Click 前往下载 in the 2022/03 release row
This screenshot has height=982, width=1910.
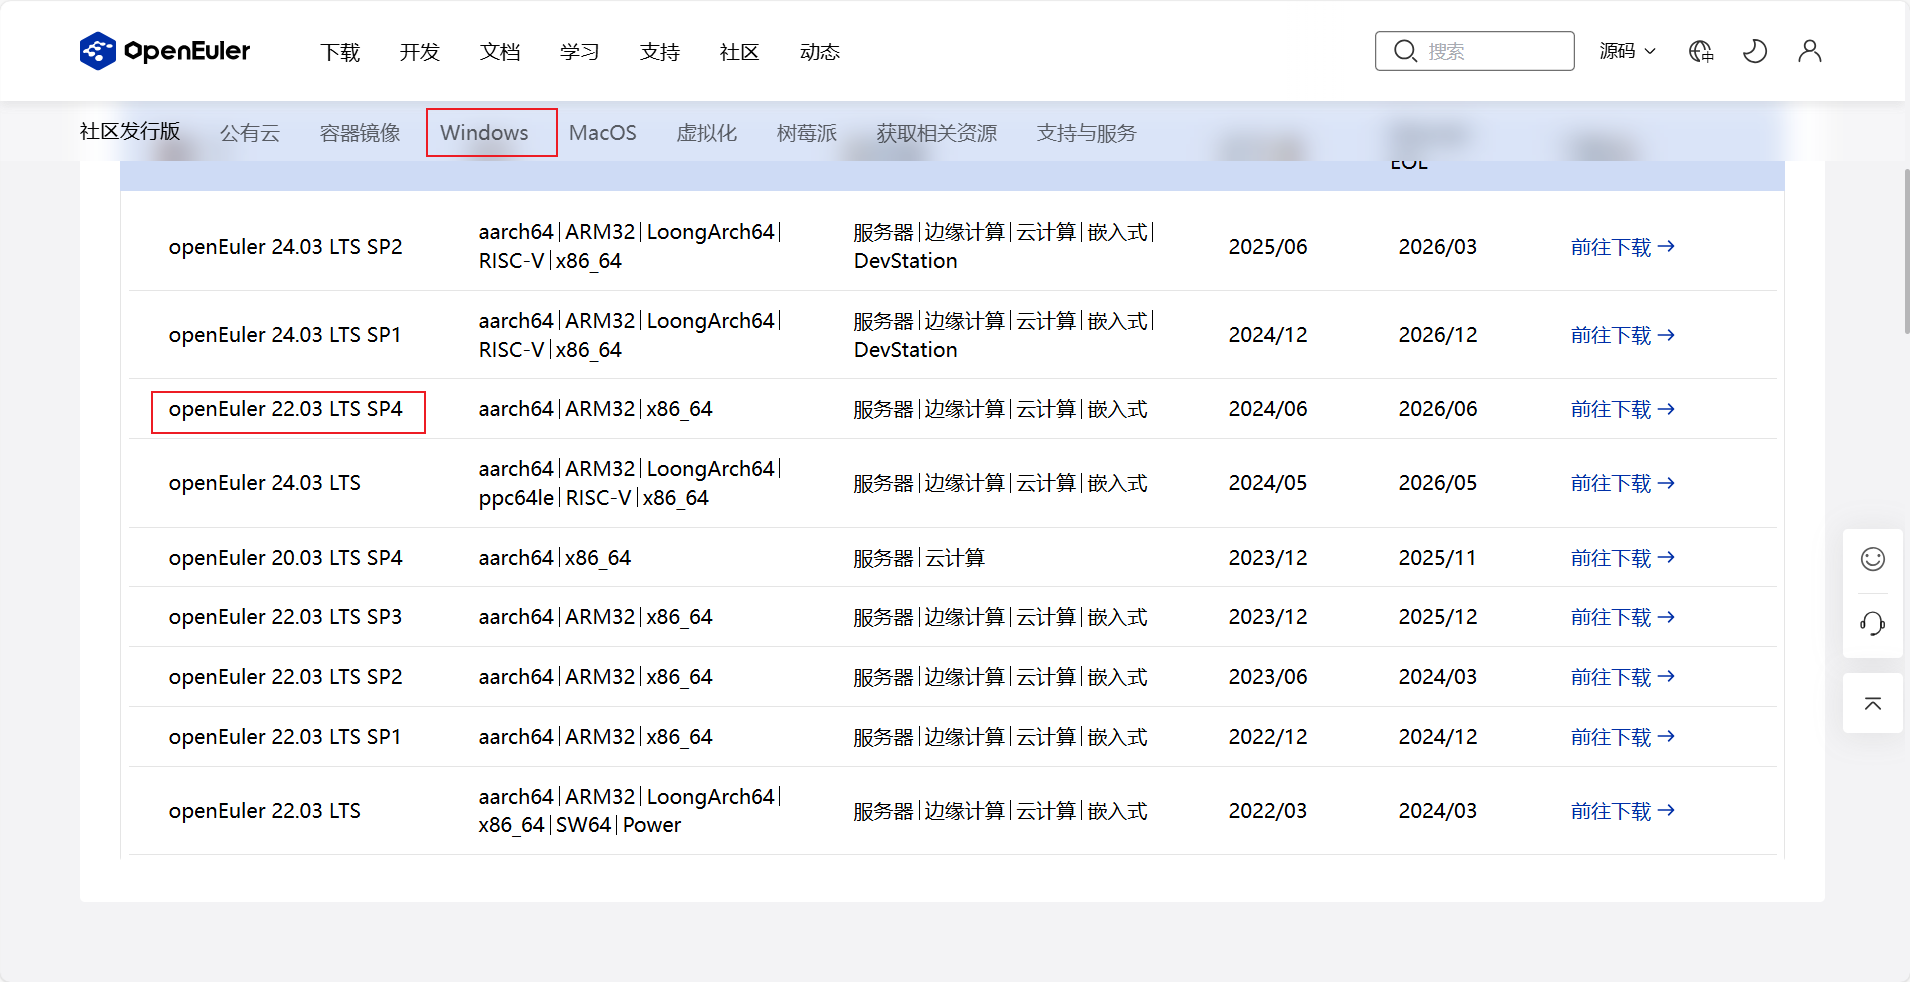pos(1622,811)
